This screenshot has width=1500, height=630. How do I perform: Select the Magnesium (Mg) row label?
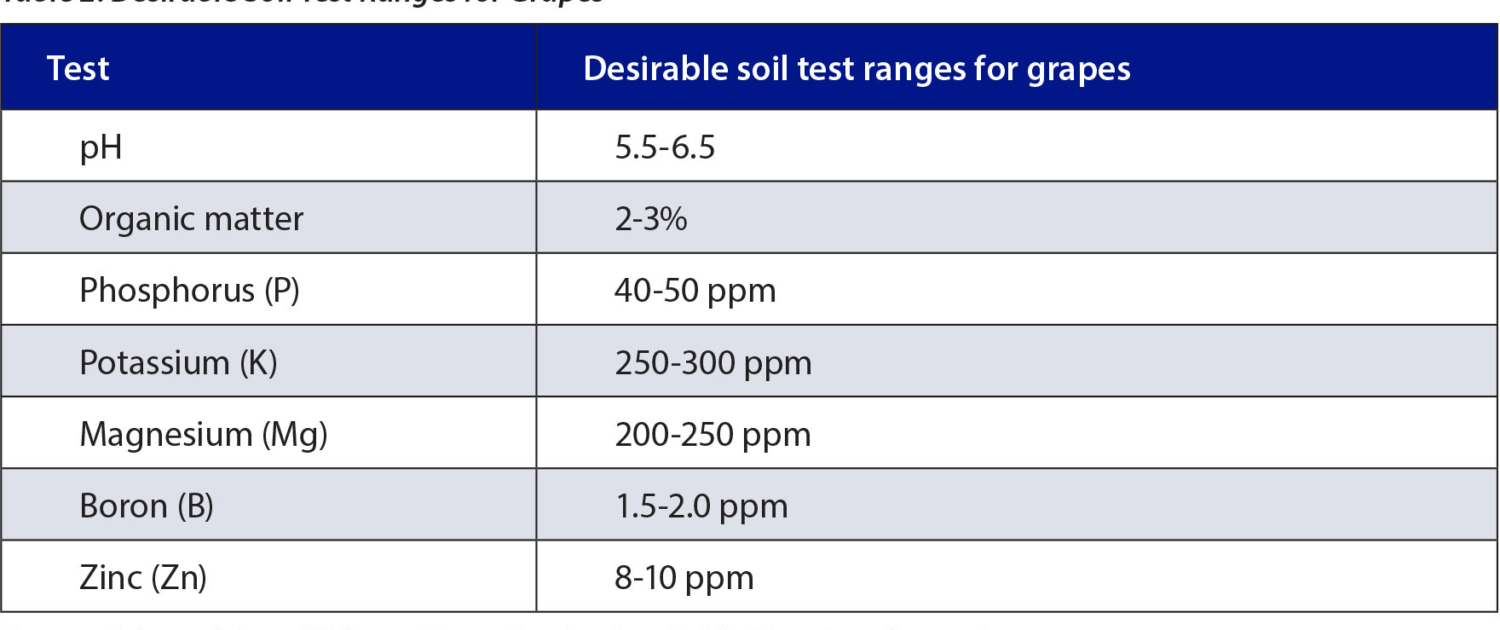pos(203,434)
